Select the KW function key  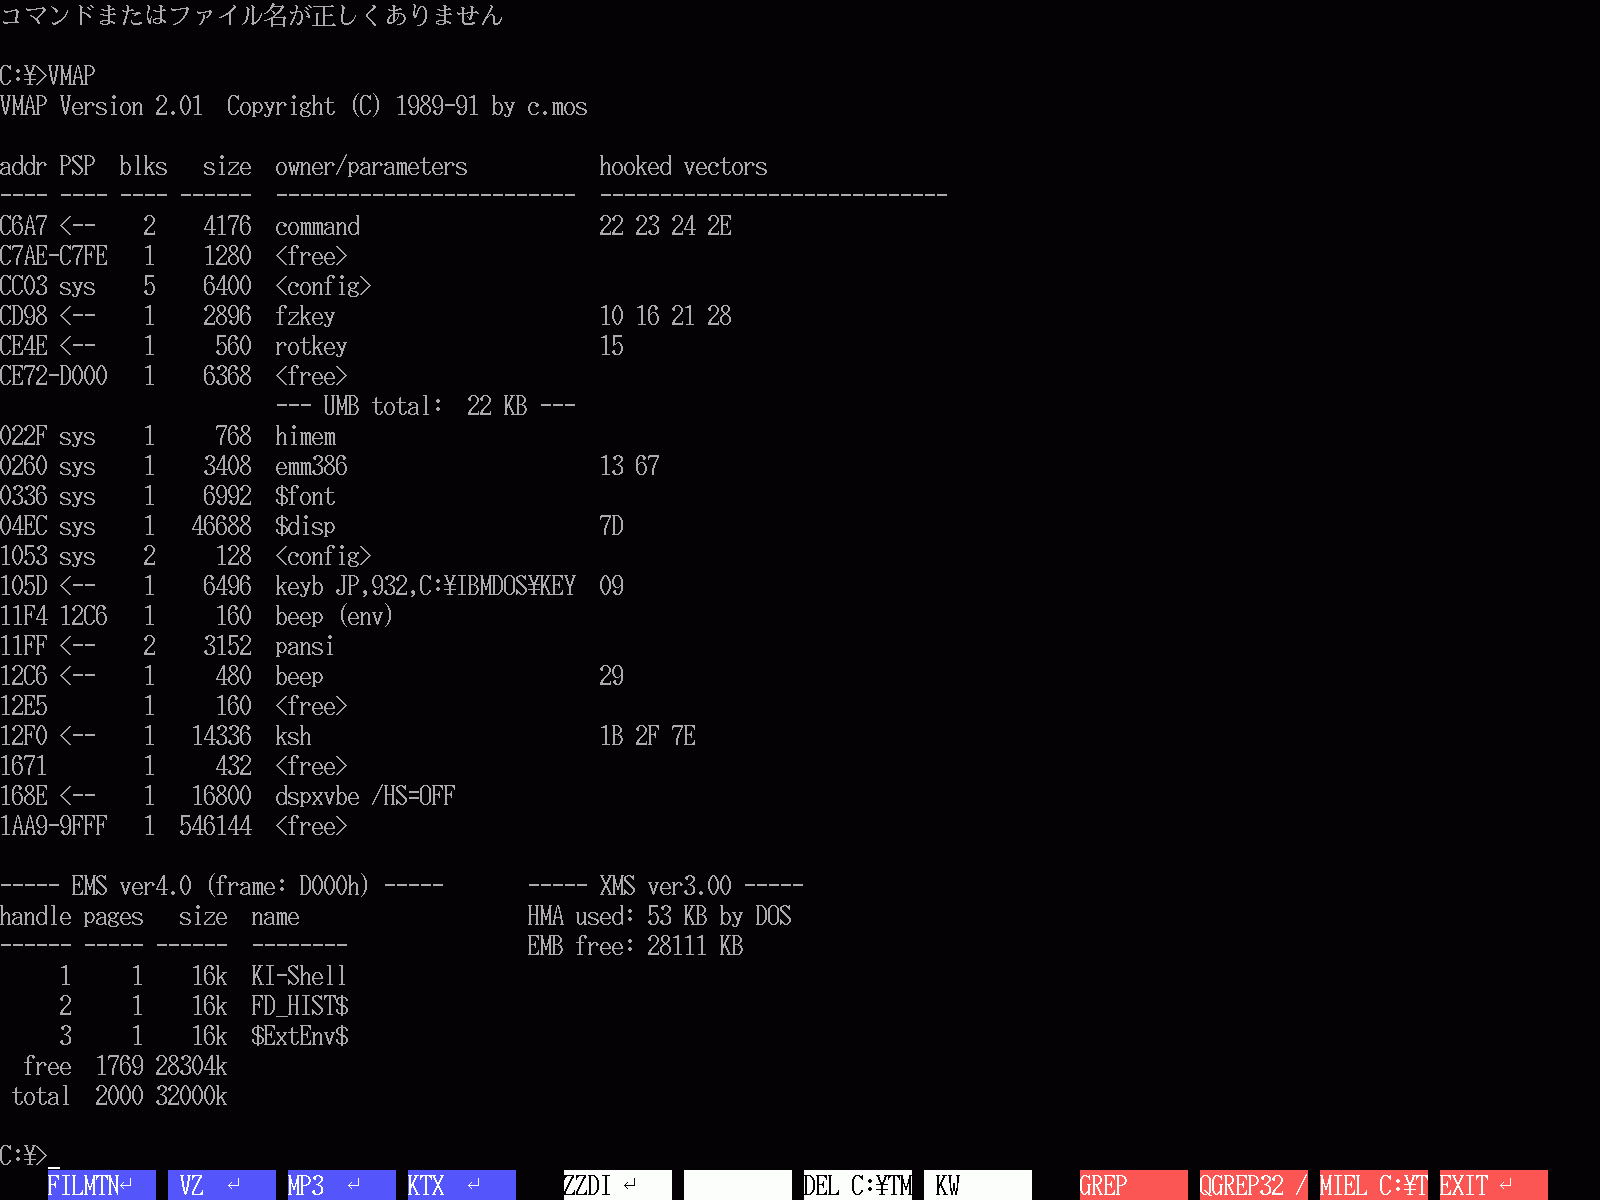(977, 1185)
